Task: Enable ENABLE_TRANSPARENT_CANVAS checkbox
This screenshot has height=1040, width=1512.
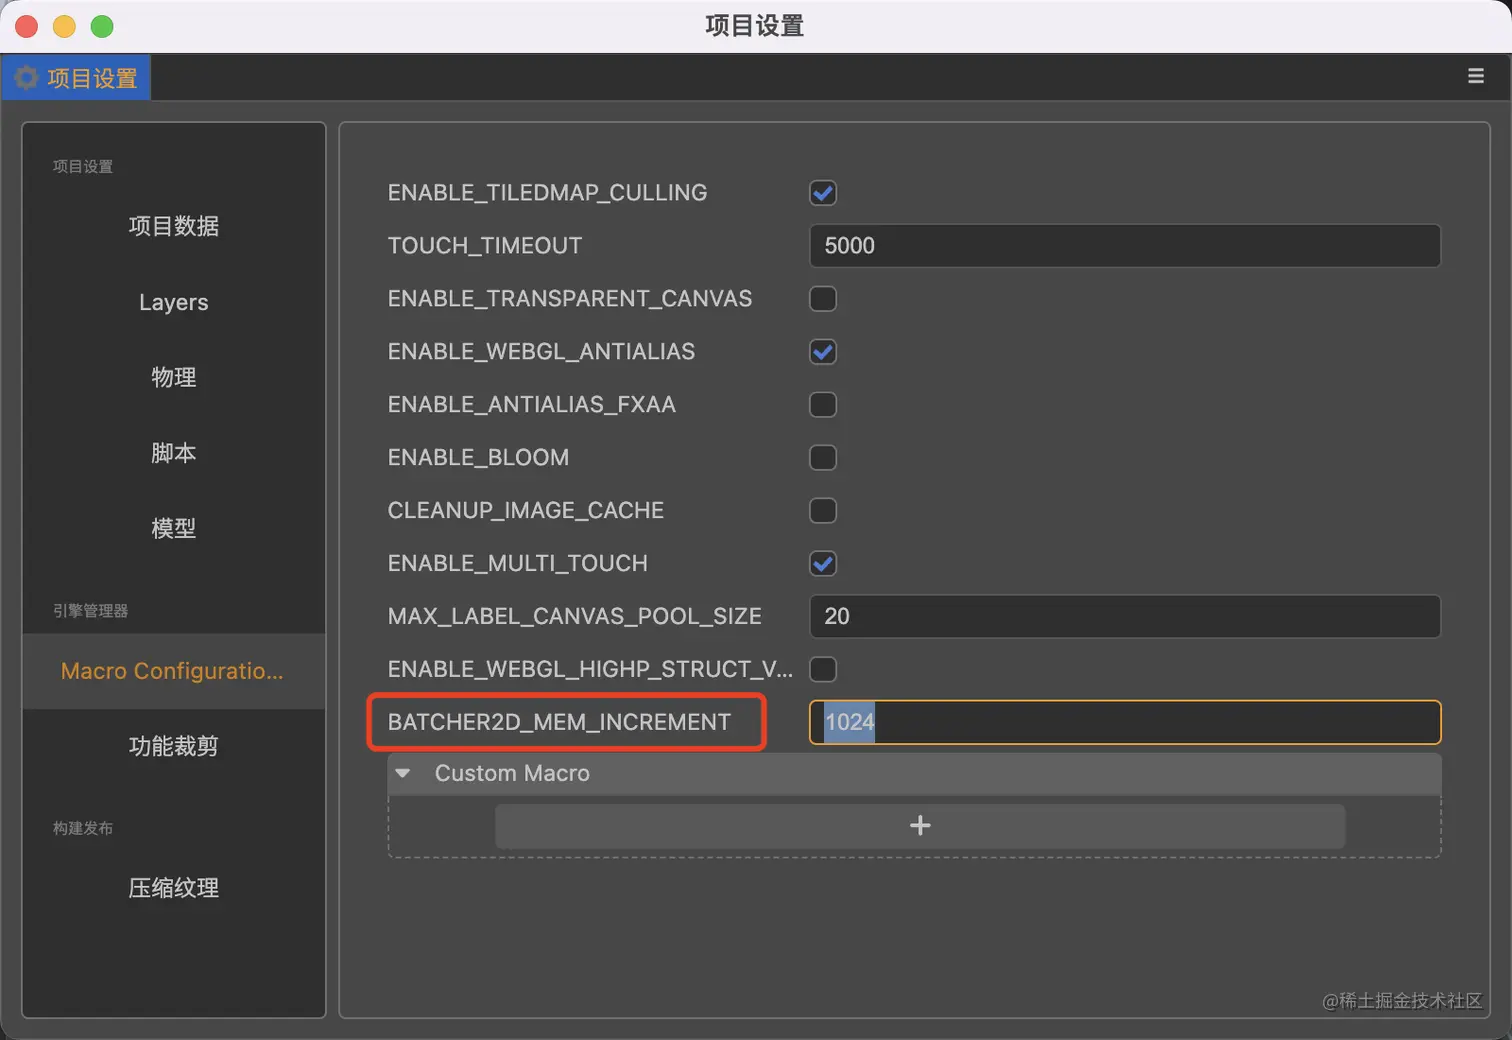Action: 823,299
